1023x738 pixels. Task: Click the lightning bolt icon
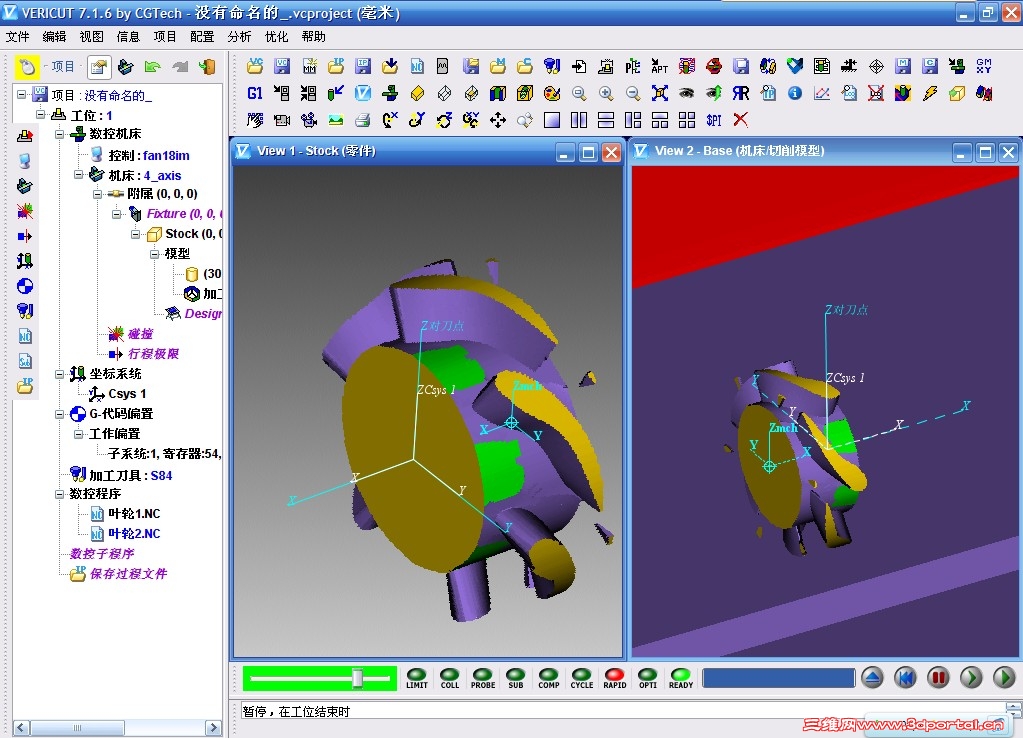pyautogui.click(x=930, y=93)
